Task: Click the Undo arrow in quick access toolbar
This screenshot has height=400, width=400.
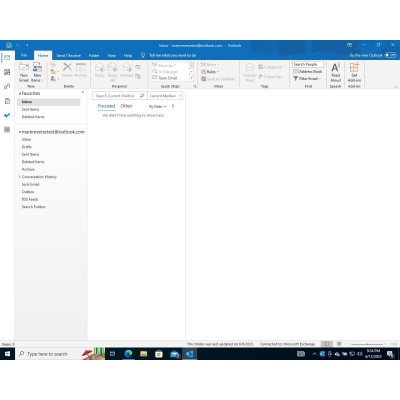Action: 19,45
